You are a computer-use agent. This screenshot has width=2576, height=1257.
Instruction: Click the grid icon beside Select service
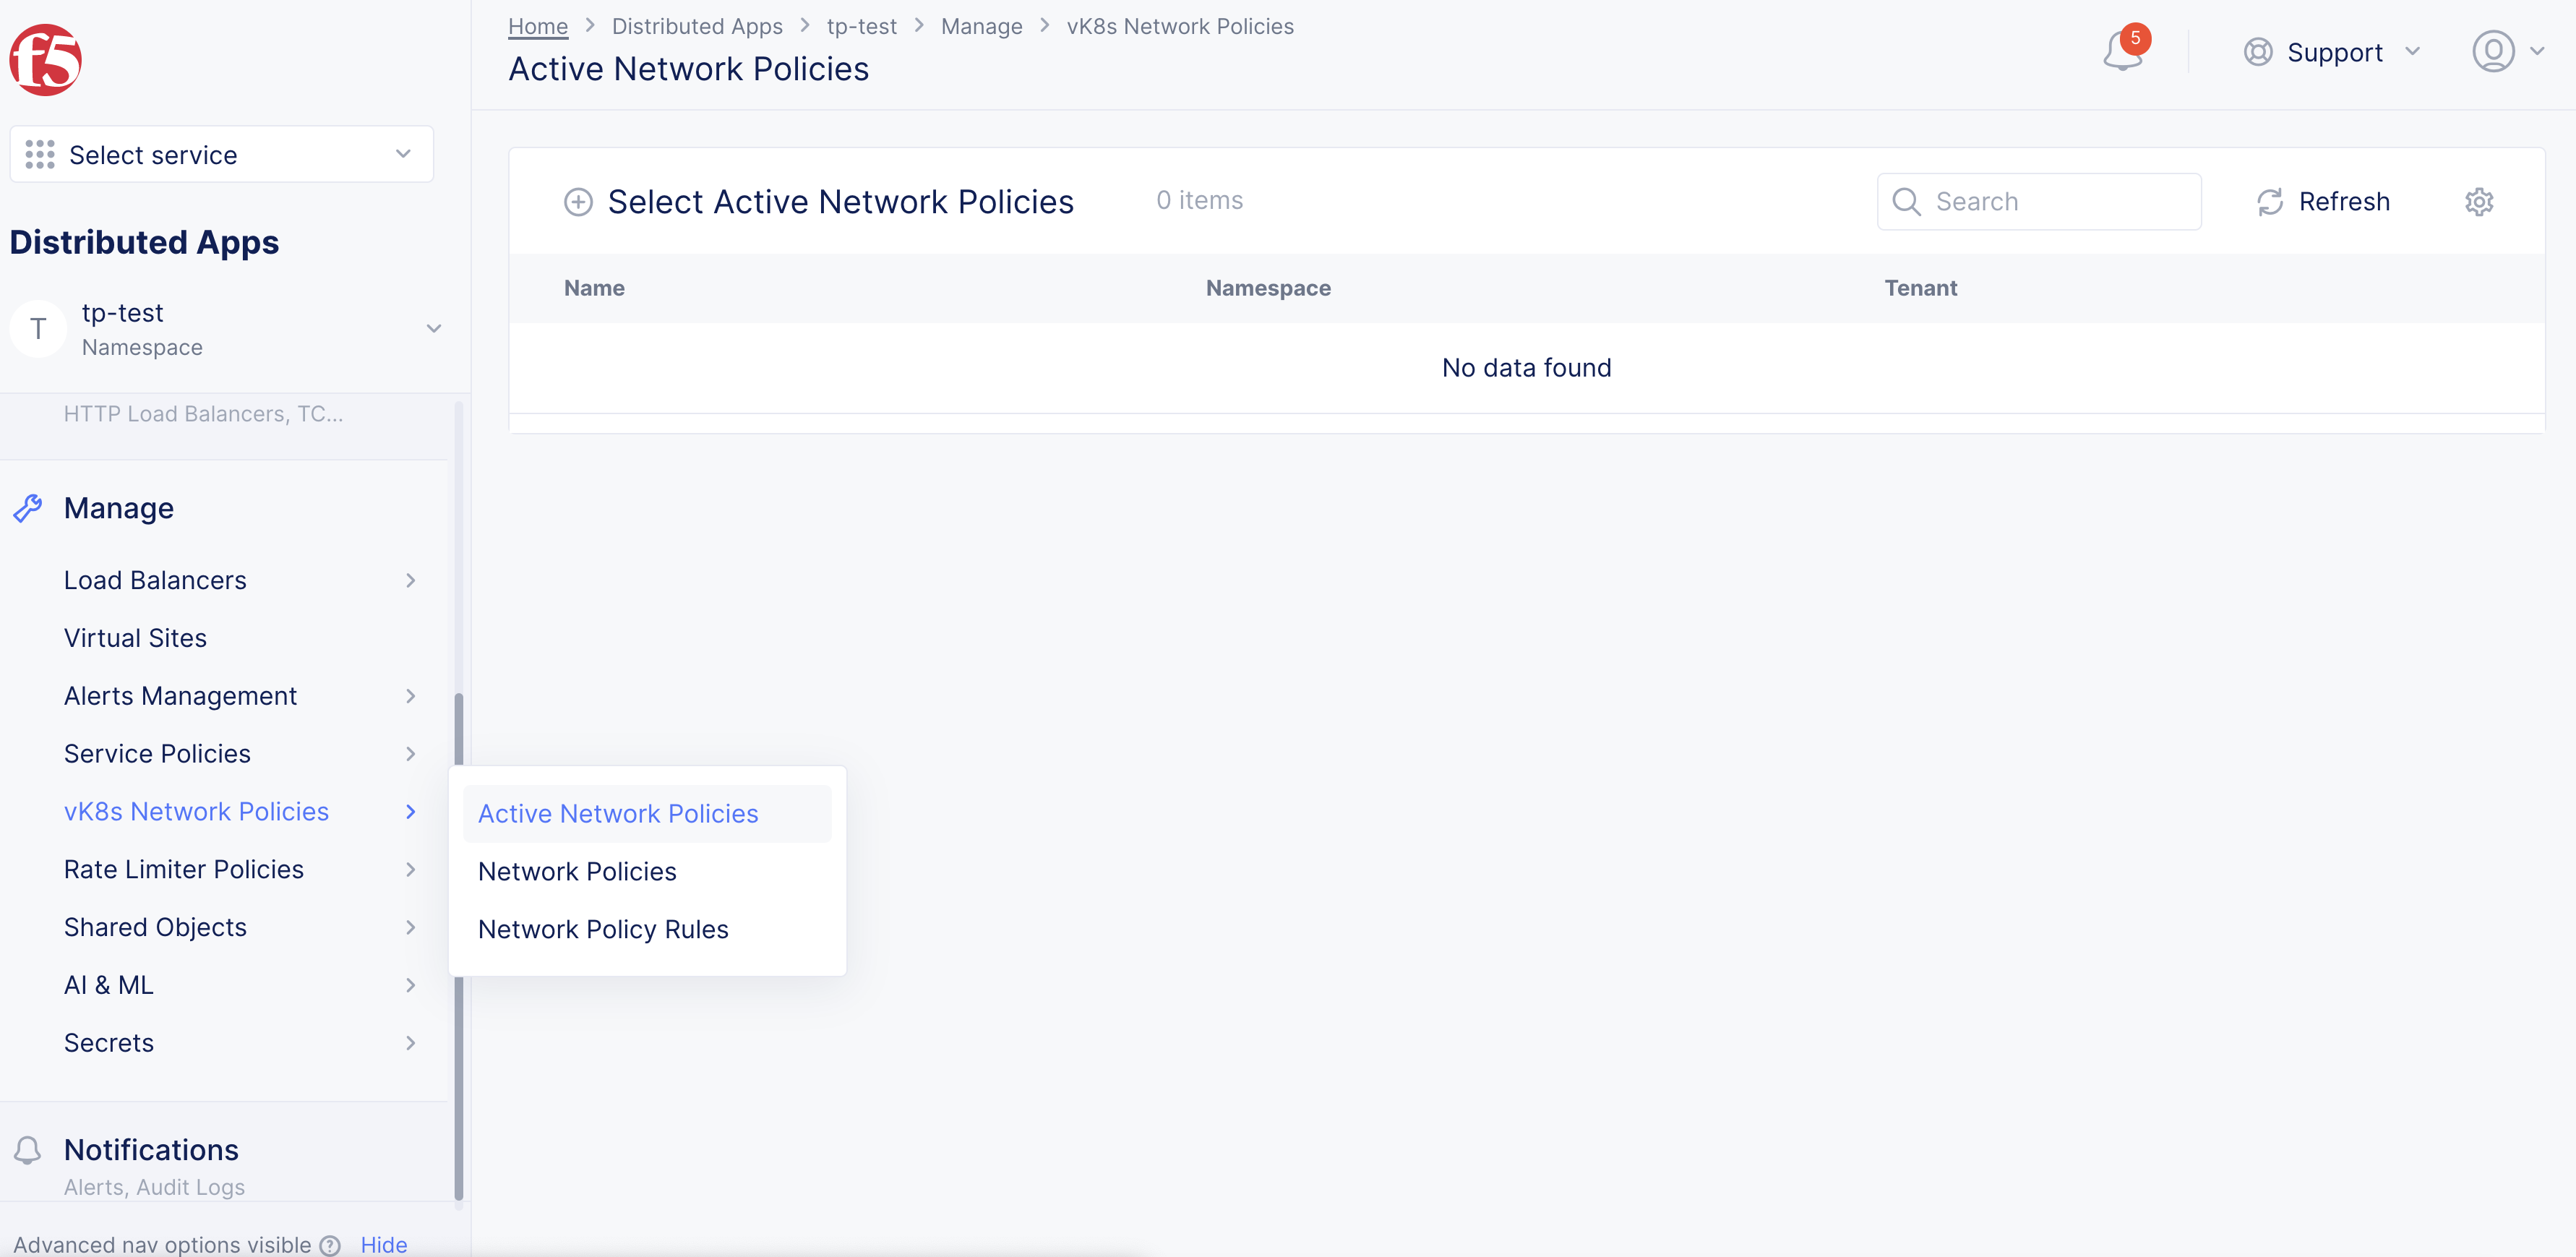tap(40, 154)
